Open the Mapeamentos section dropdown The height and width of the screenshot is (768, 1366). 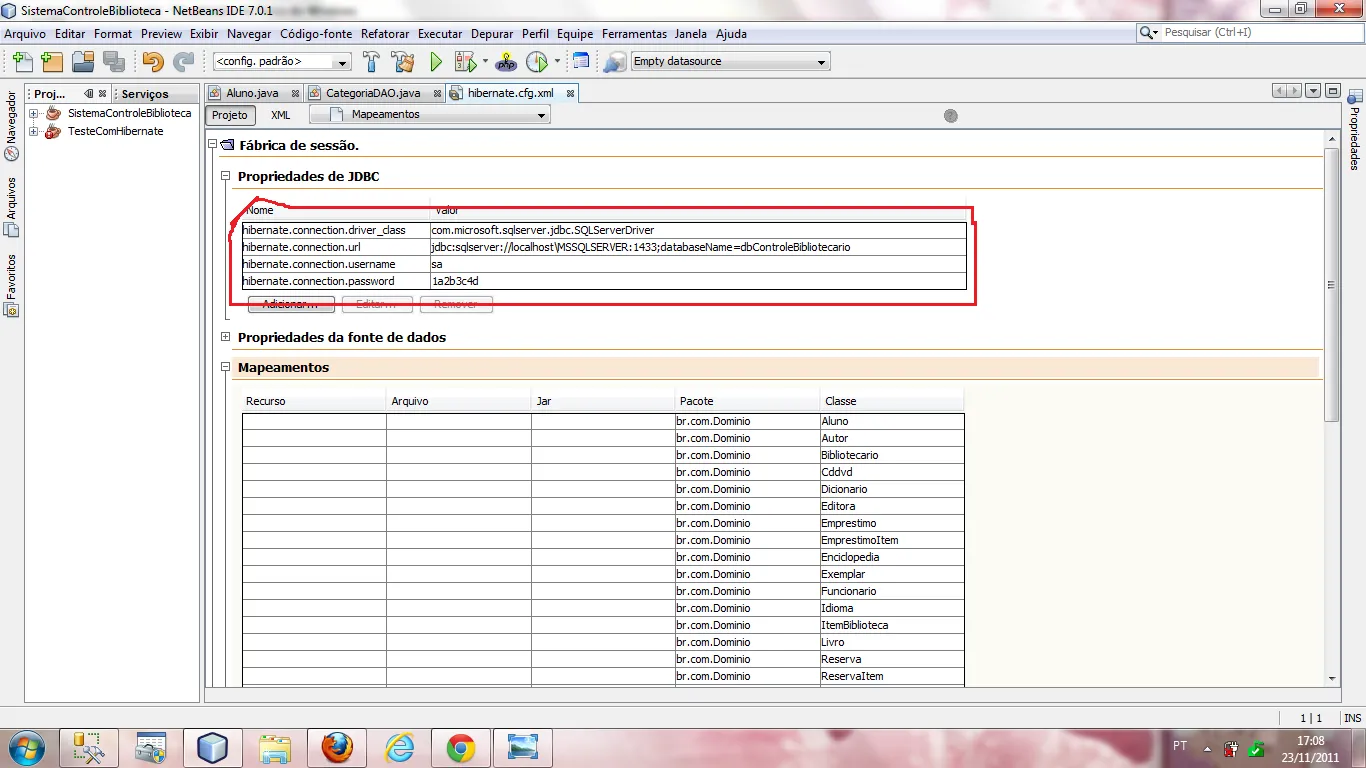(430, 115)
